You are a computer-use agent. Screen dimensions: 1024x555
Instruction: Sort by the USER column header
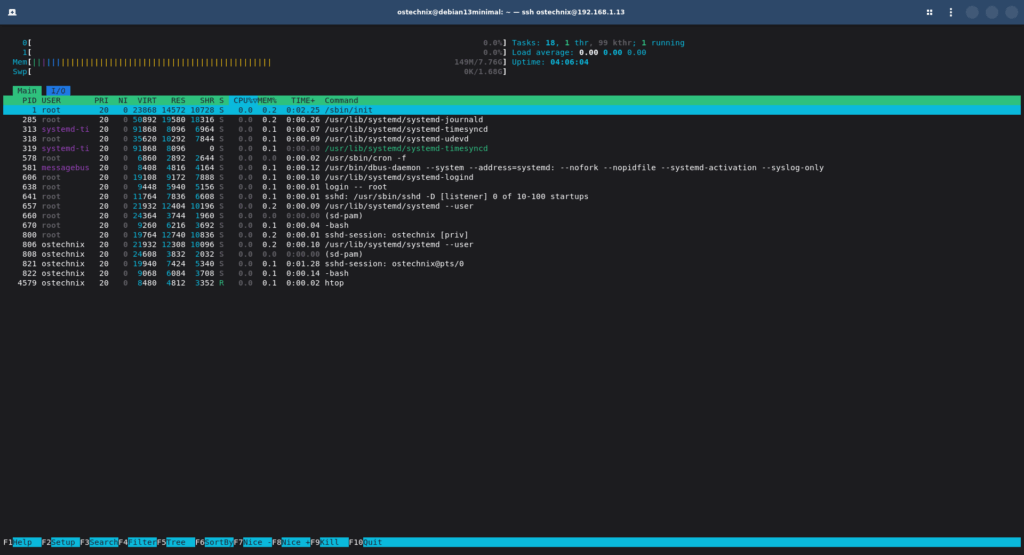[51, 101]
